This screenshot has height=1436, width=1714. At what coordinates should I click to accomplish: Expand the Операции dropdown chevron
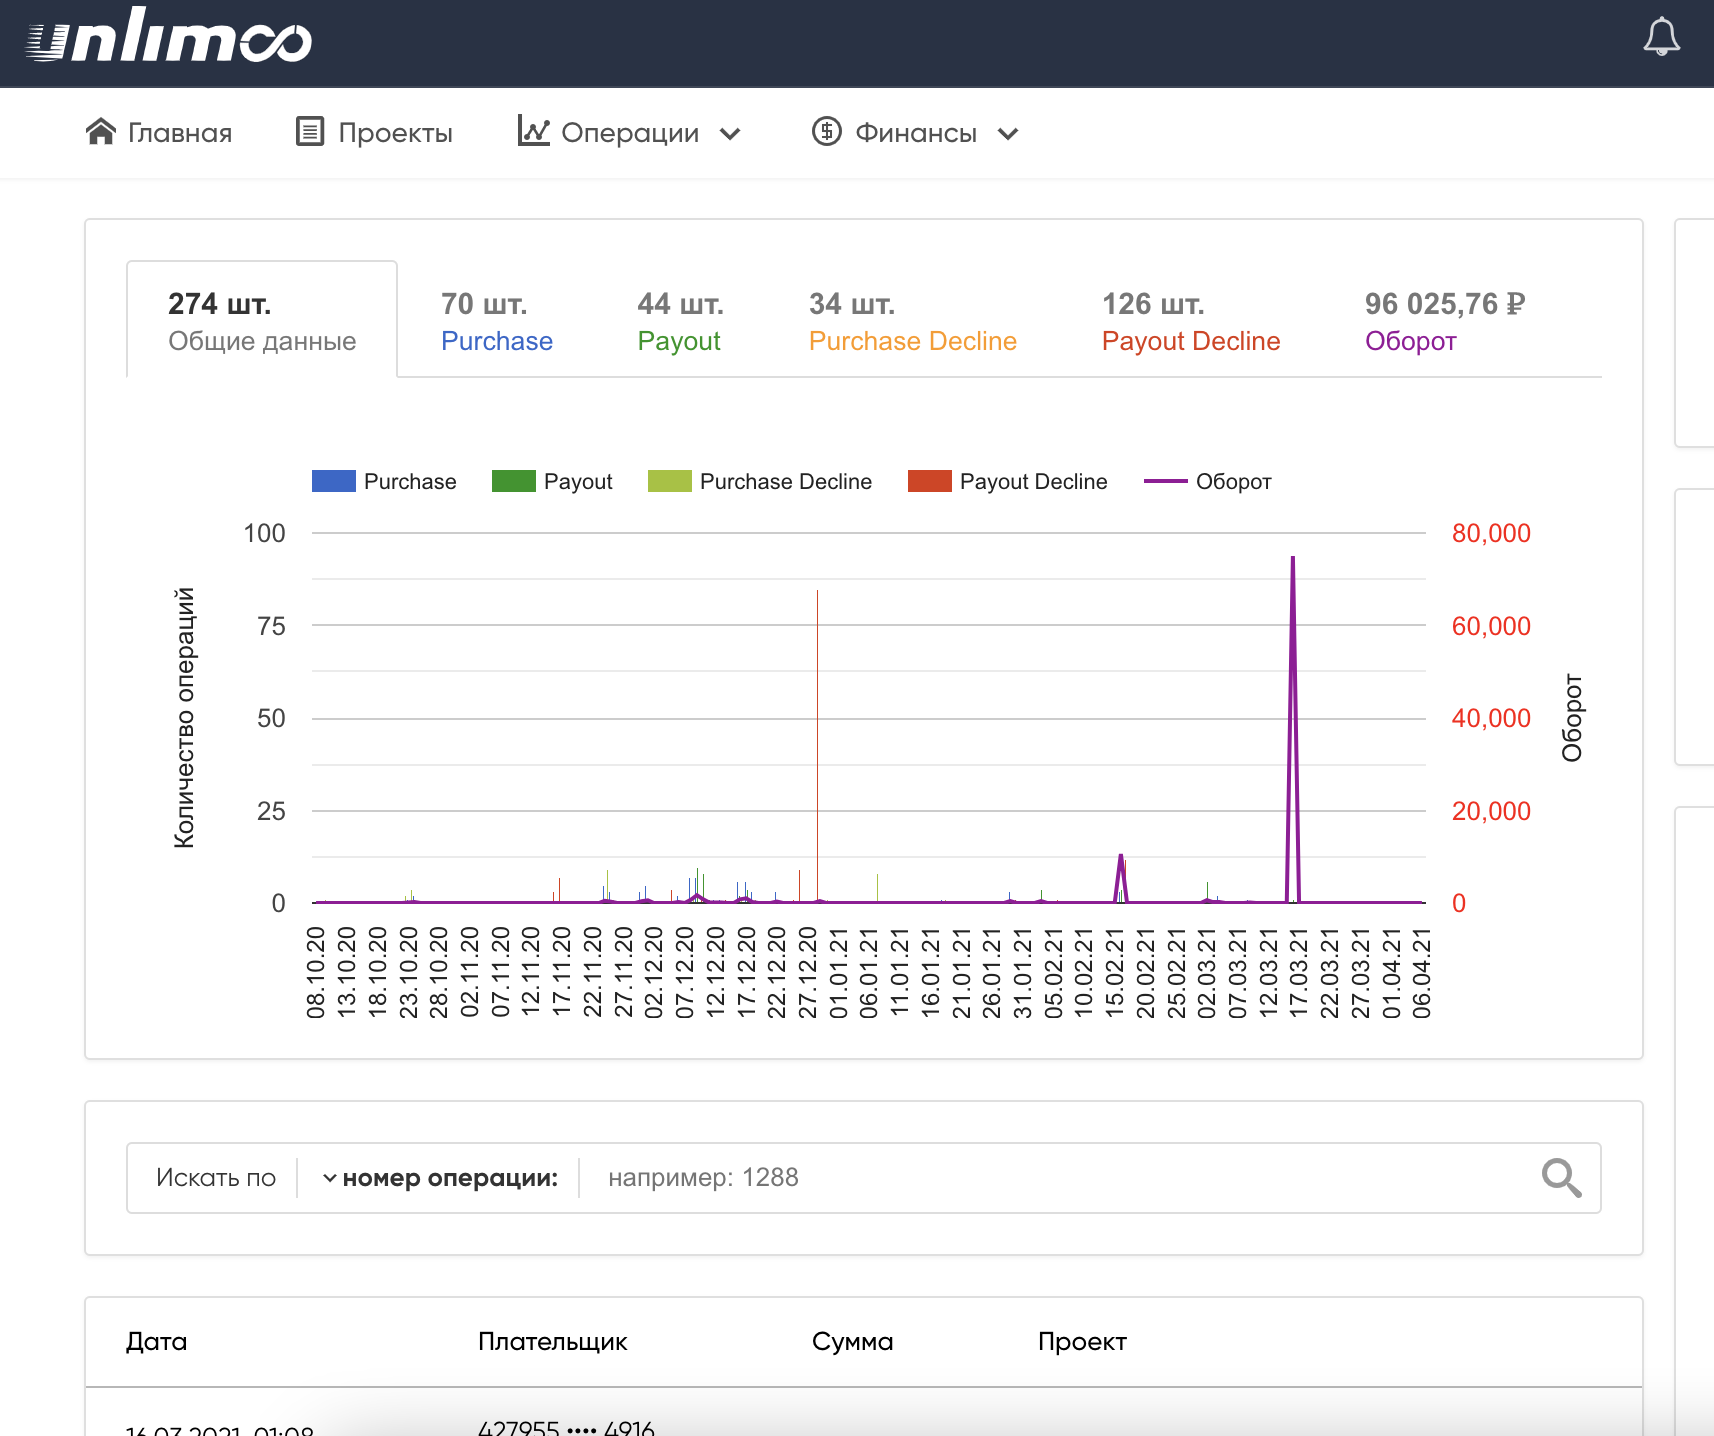click(731, 134)
